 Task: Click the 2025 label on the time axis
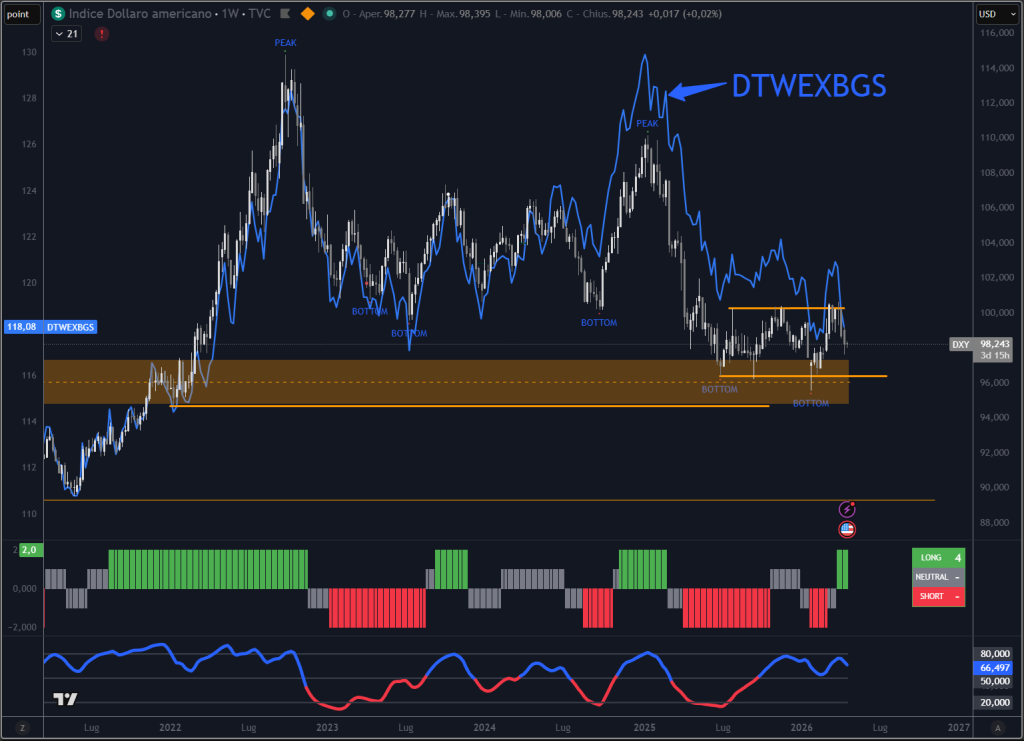click(644, 728)
